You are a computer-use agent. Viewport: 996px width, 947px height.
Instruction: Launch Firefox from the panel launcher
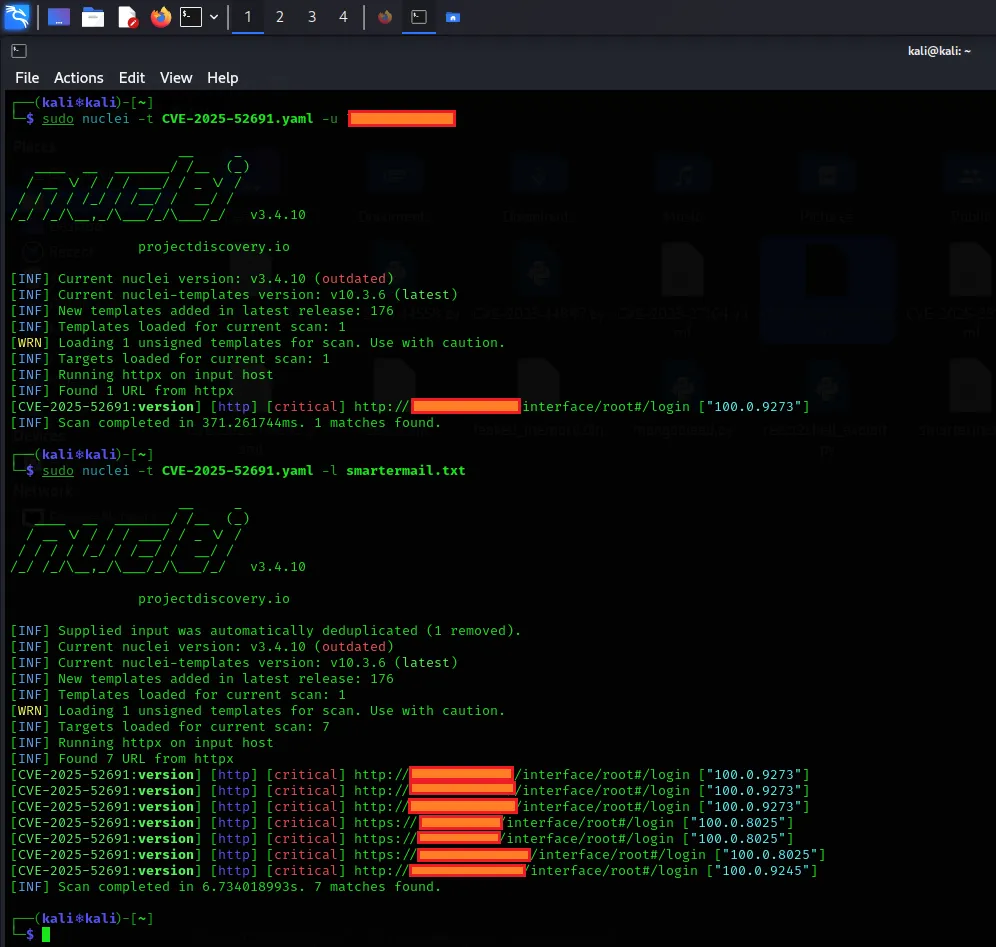pos(160,17)
